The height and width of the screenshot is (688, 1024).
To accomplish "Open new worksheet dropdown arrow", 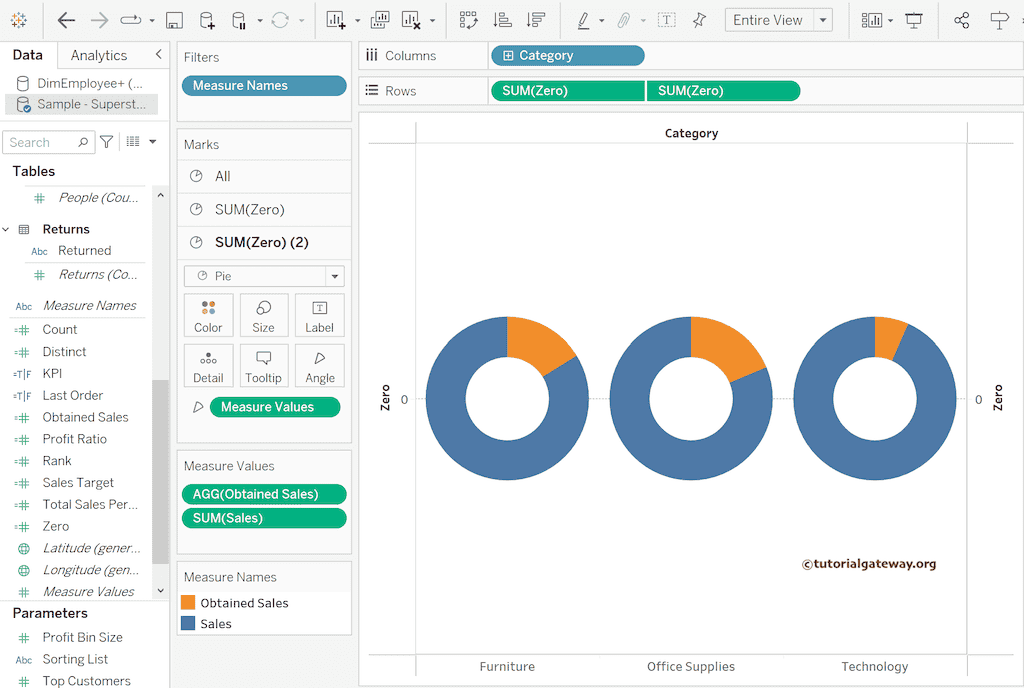I will 357,21.
